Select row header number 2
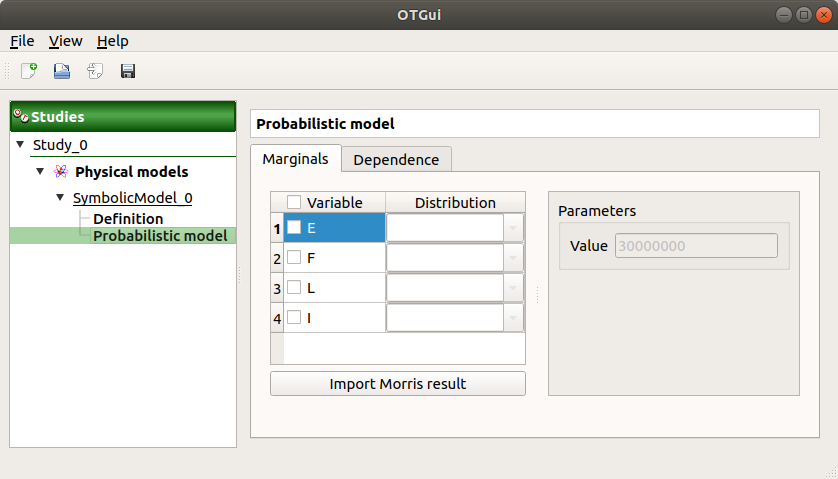 [x=277, y=259]
